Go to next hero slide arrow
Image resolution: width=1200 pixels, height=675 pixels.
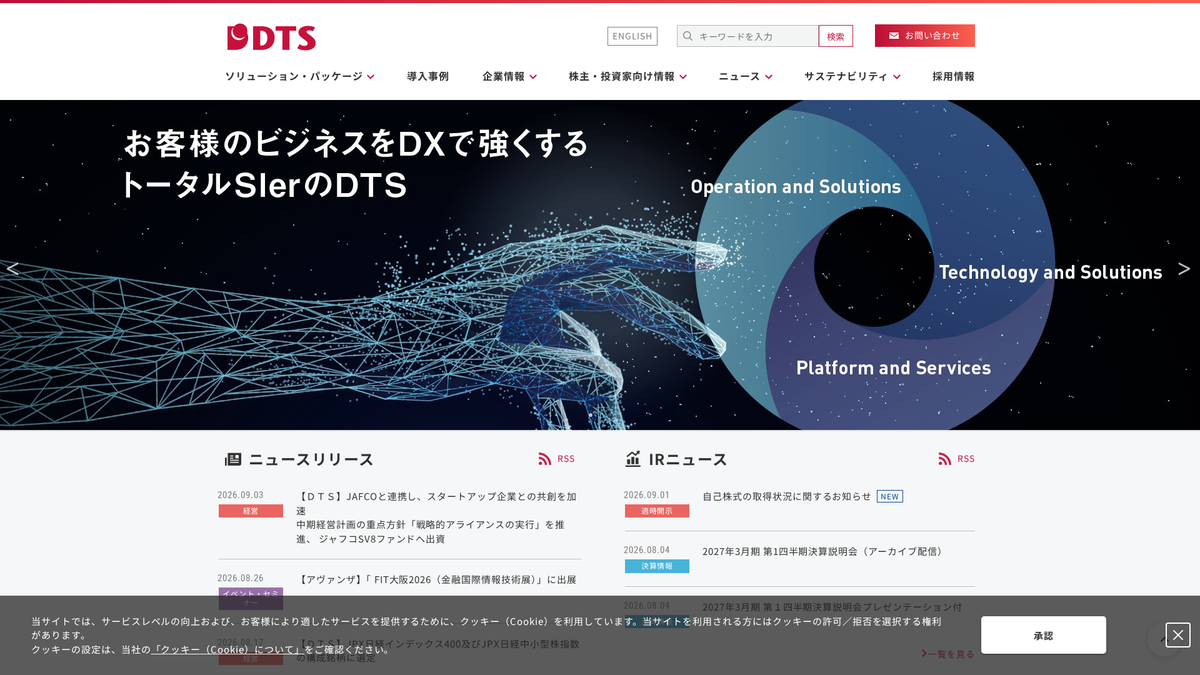pyautogui.click(x=1184, y=268)
